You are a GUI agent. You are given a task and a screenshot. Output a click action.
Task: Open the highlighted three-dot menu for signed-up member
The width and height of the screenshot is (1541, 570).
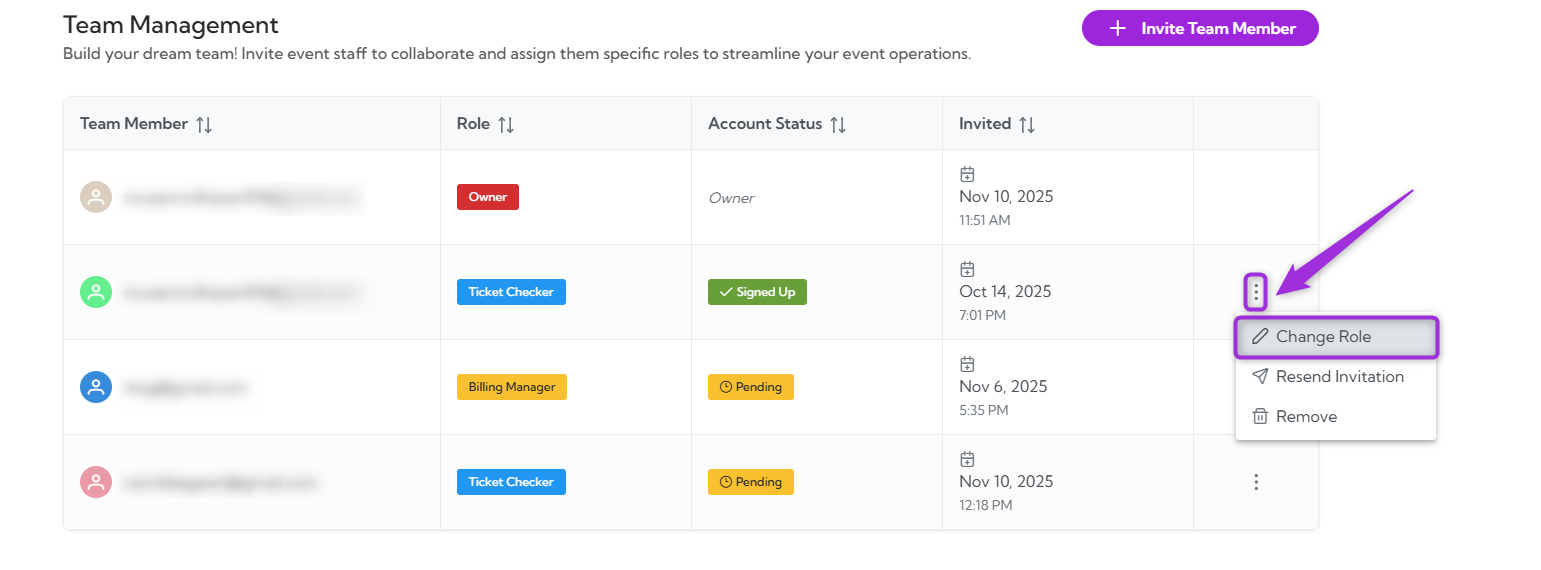tap(1256, 292)
